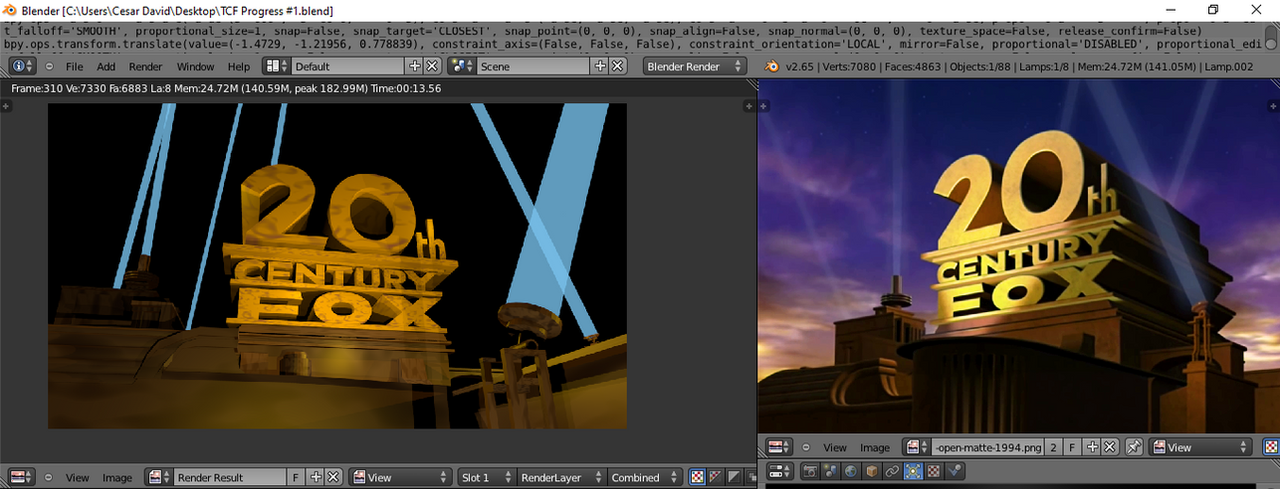
Task: Click the Blender logo icon
Action: click(x=772, y=66)
